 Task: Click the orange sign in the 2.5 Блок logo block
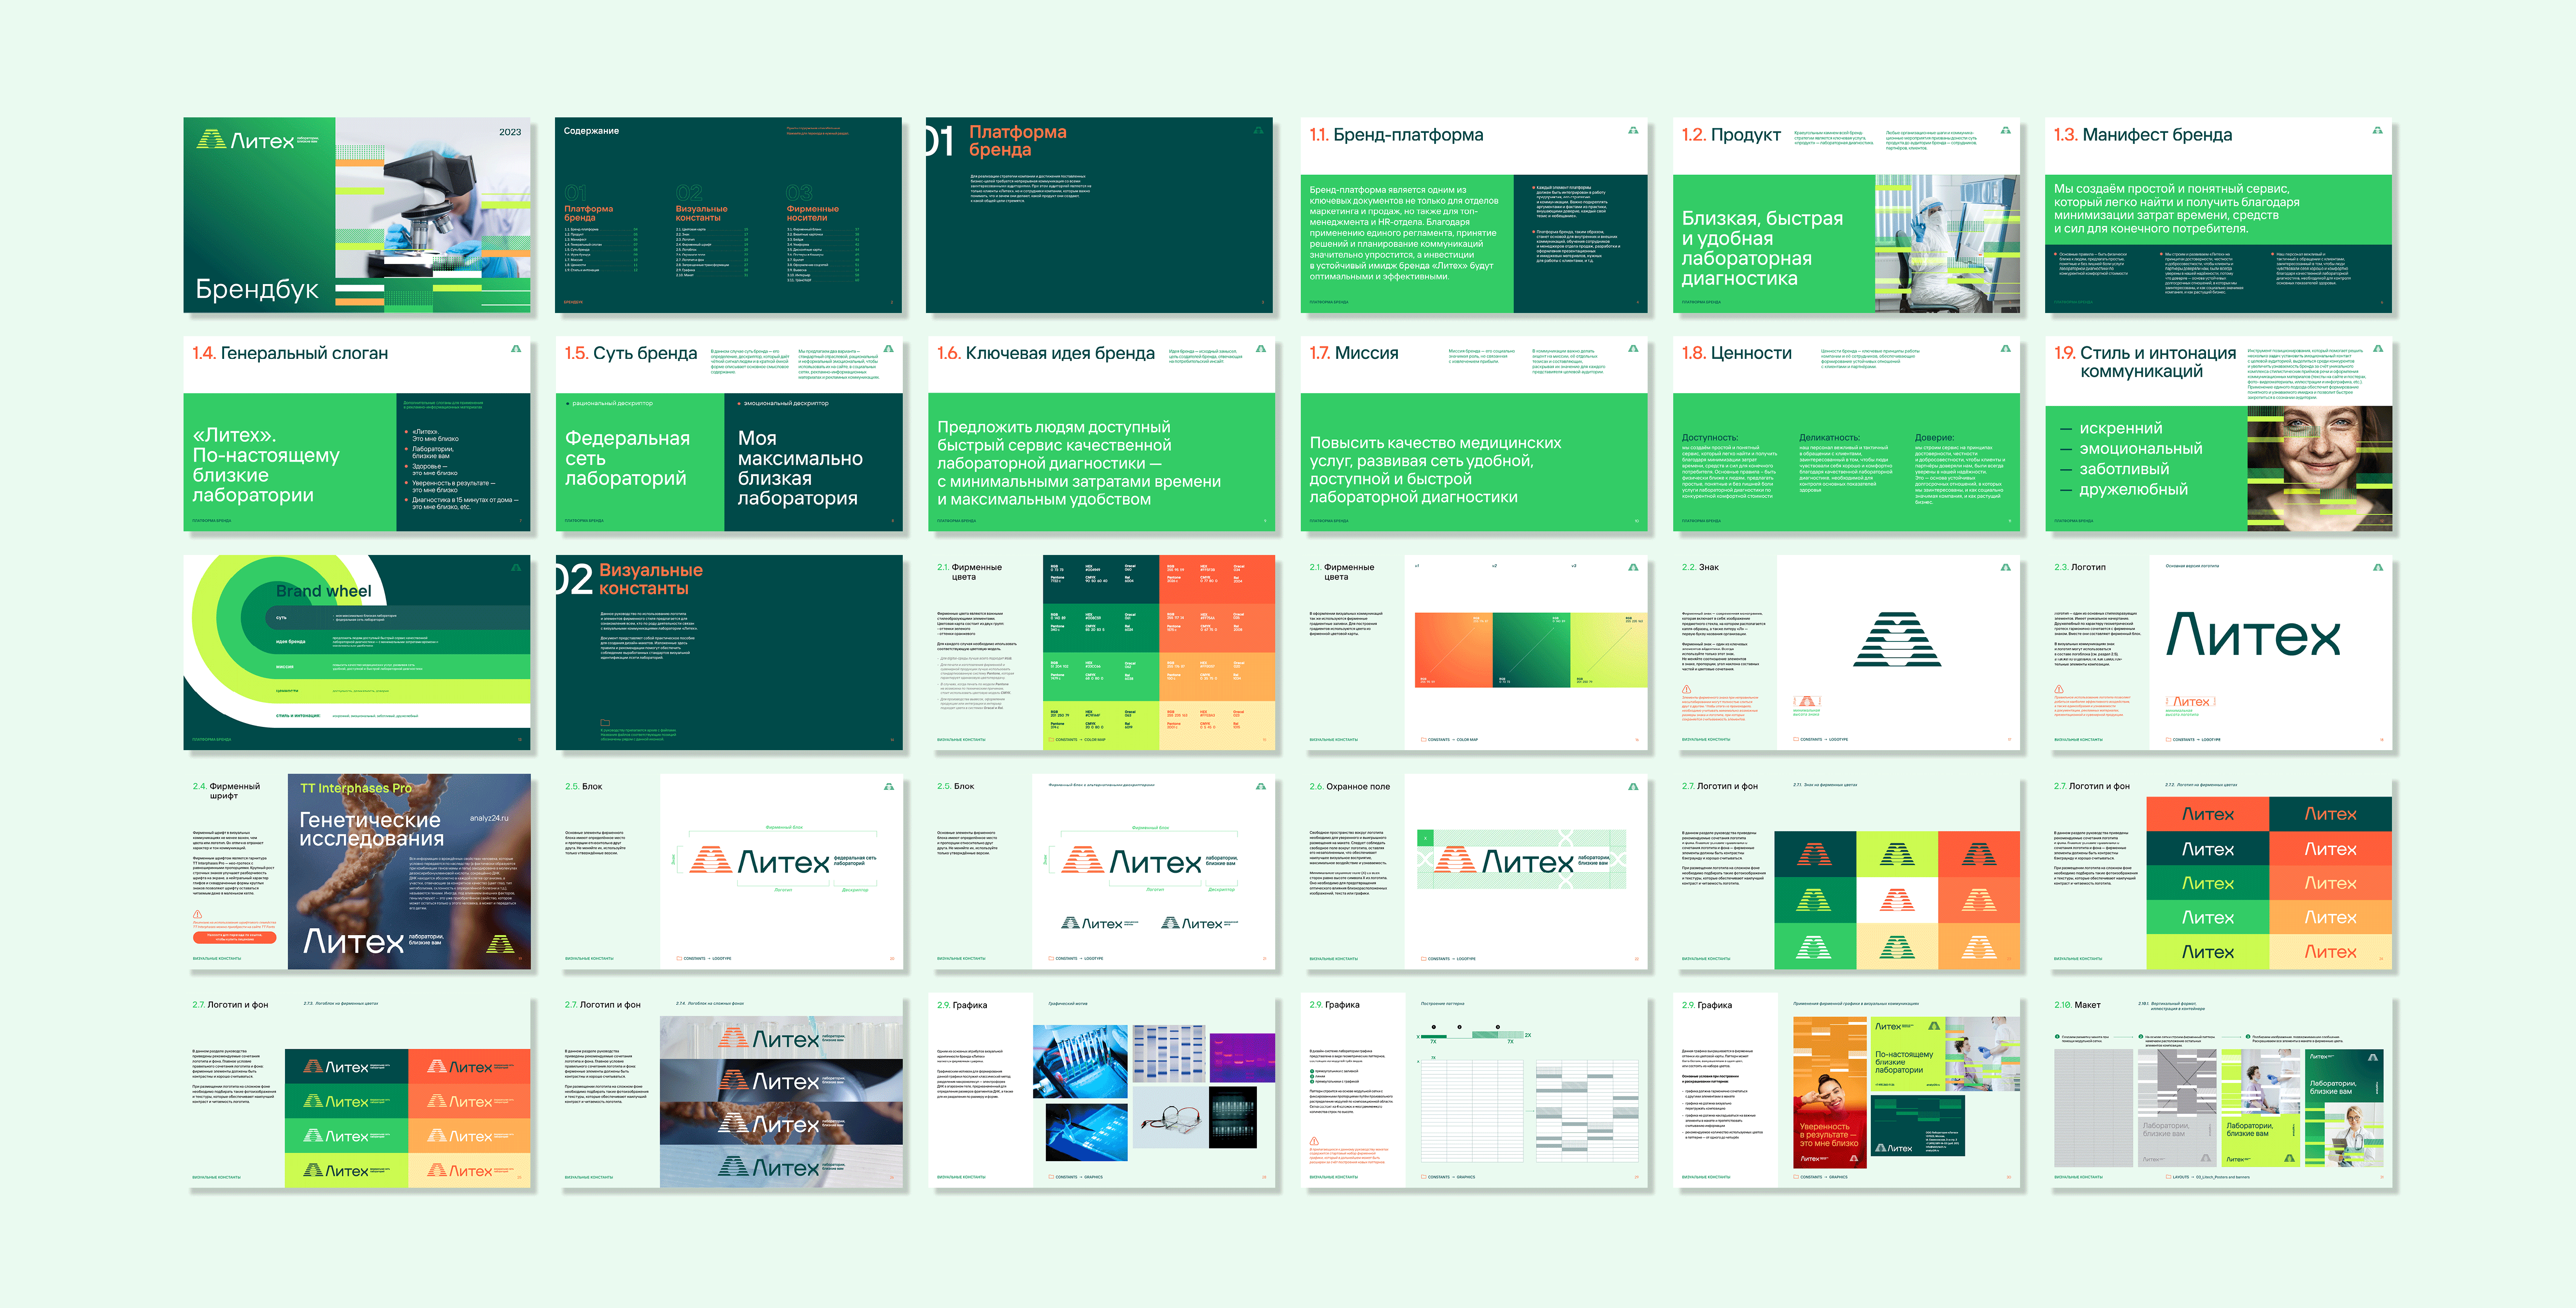[x=711, y=860]
